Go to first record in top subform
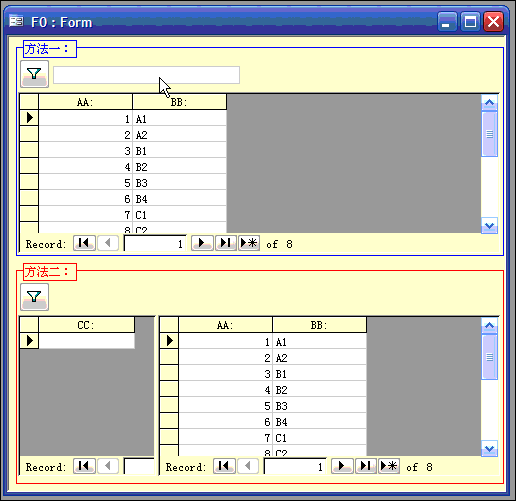516x501 pixels. point(84,243)
